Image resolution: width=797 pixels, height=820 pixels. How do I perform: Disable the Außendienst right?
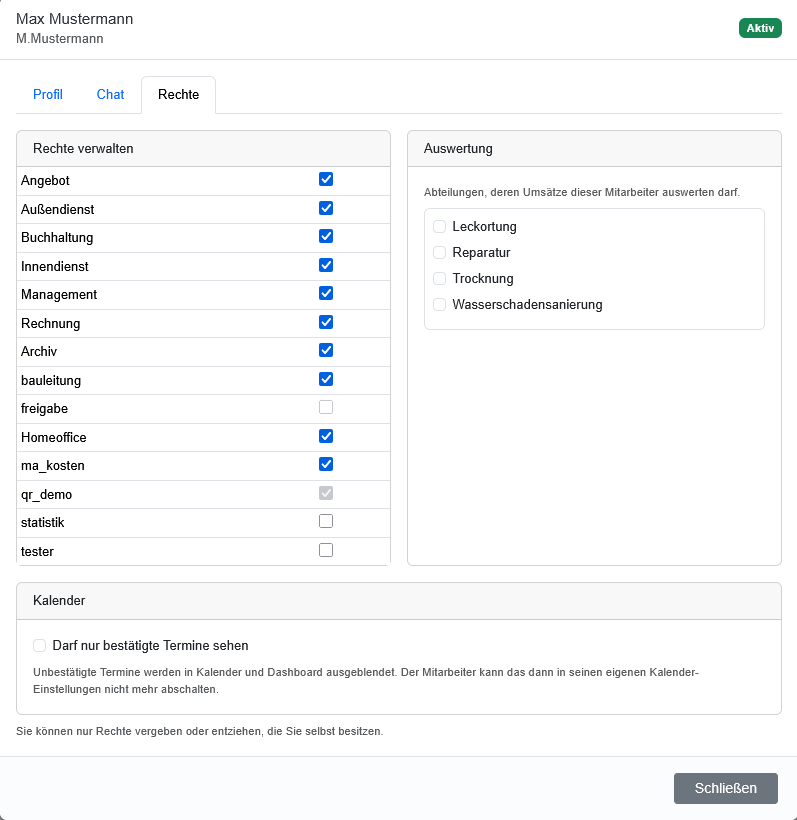click(x=326, y=208)
